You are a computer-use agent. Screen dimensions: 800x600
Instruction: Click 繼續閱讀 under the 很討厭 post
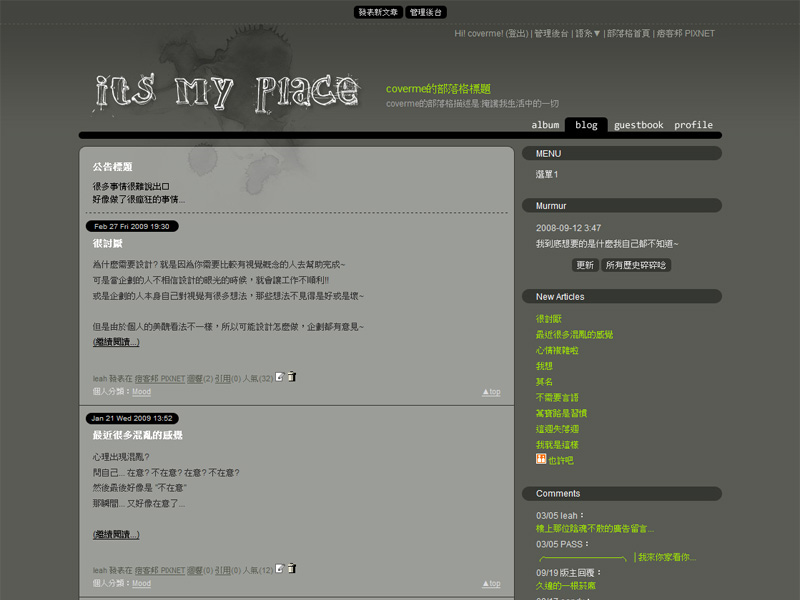click(x=116, y=342)
